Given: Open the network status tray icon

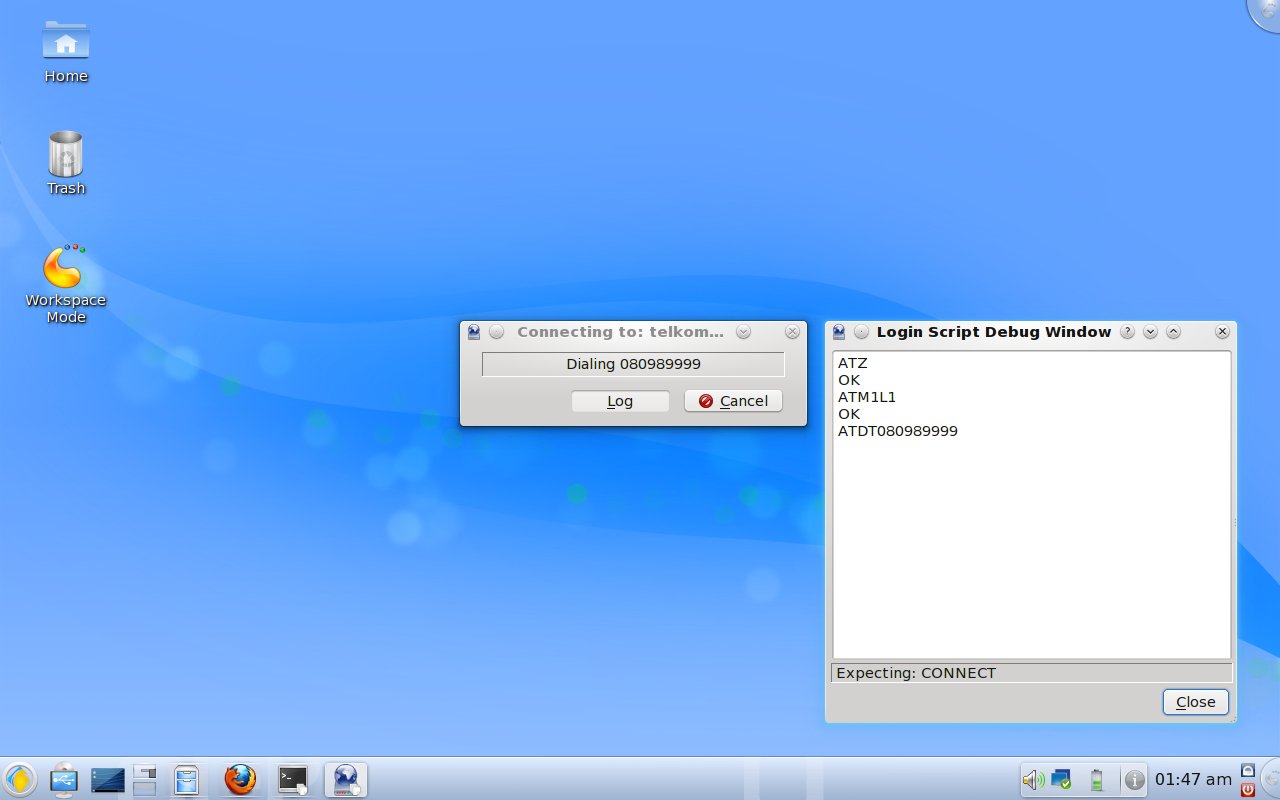Looking at the screenshot, I should [x=1061, y=780].
